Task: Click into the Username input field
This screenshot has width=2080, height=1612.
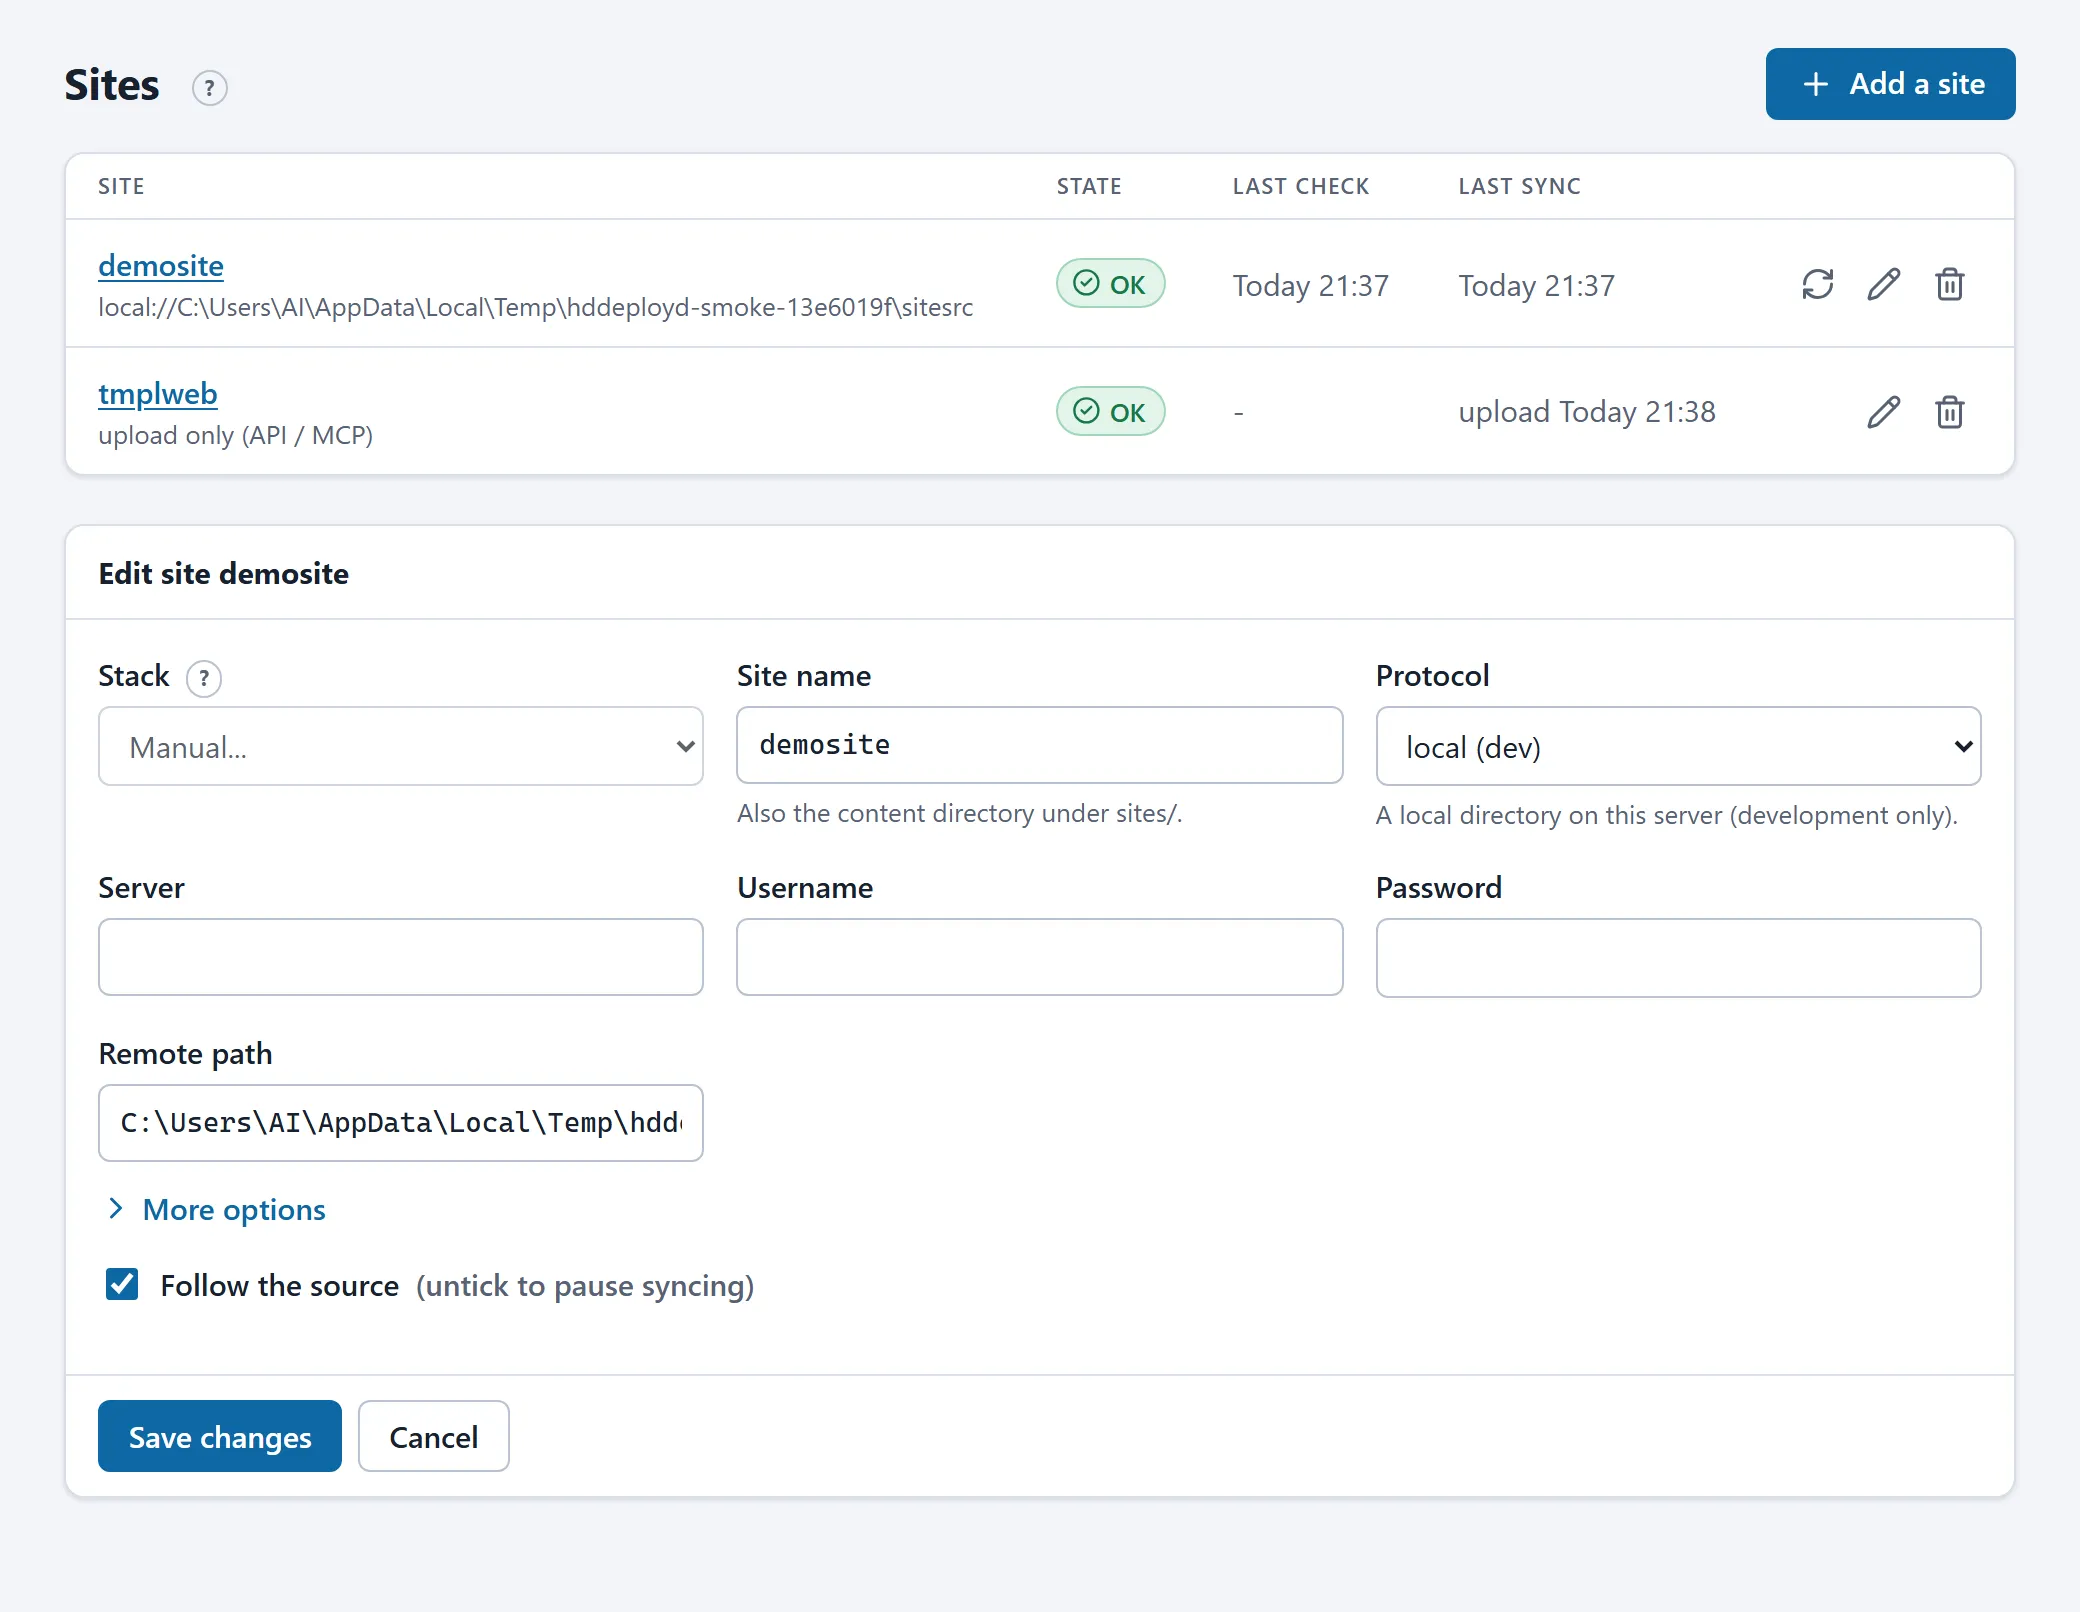Action: [x=1039, y=957]
